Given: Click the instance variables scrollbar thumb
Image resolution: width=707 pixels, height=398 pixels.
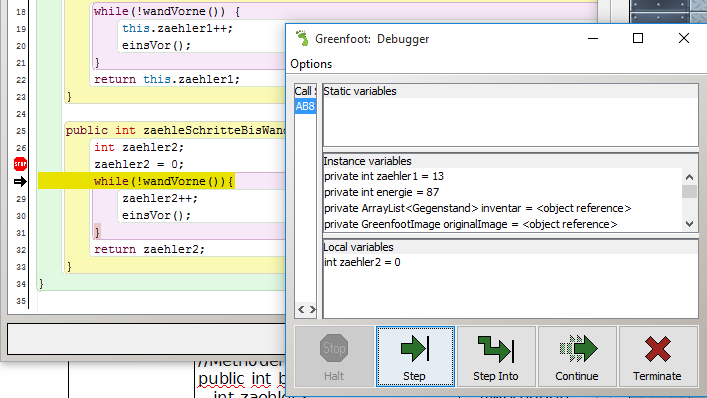Looking at the screenshot, I should (x=689, y=192).
